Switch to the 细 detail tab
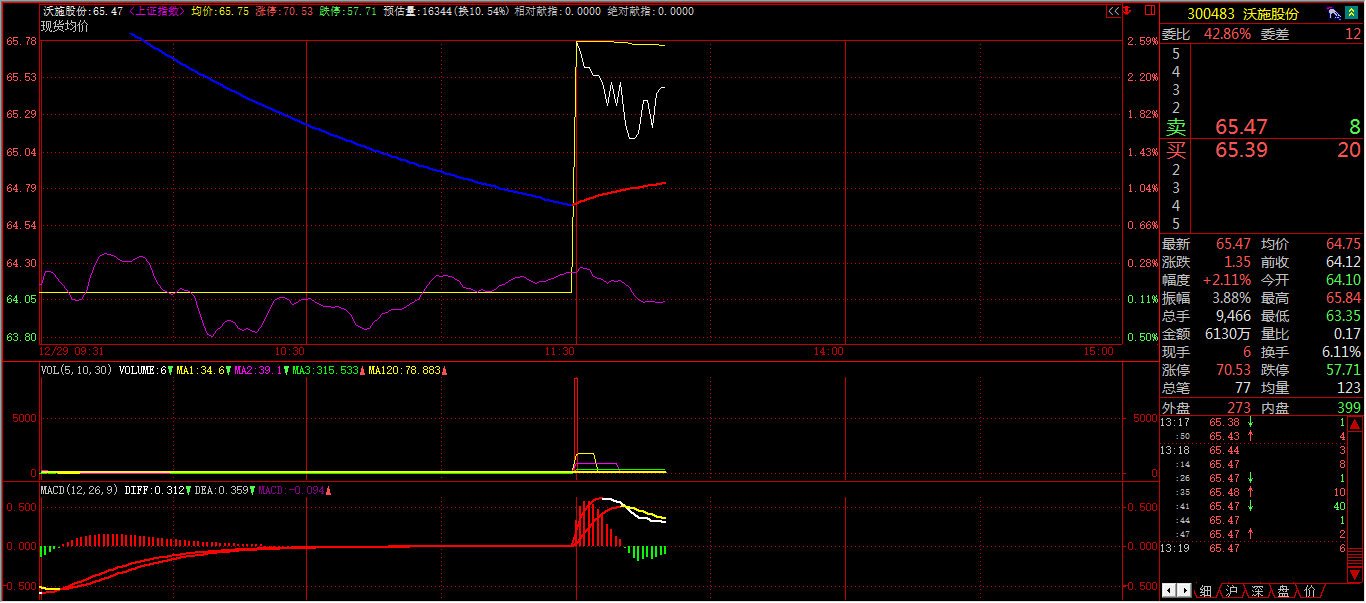 pos(1206,592)
